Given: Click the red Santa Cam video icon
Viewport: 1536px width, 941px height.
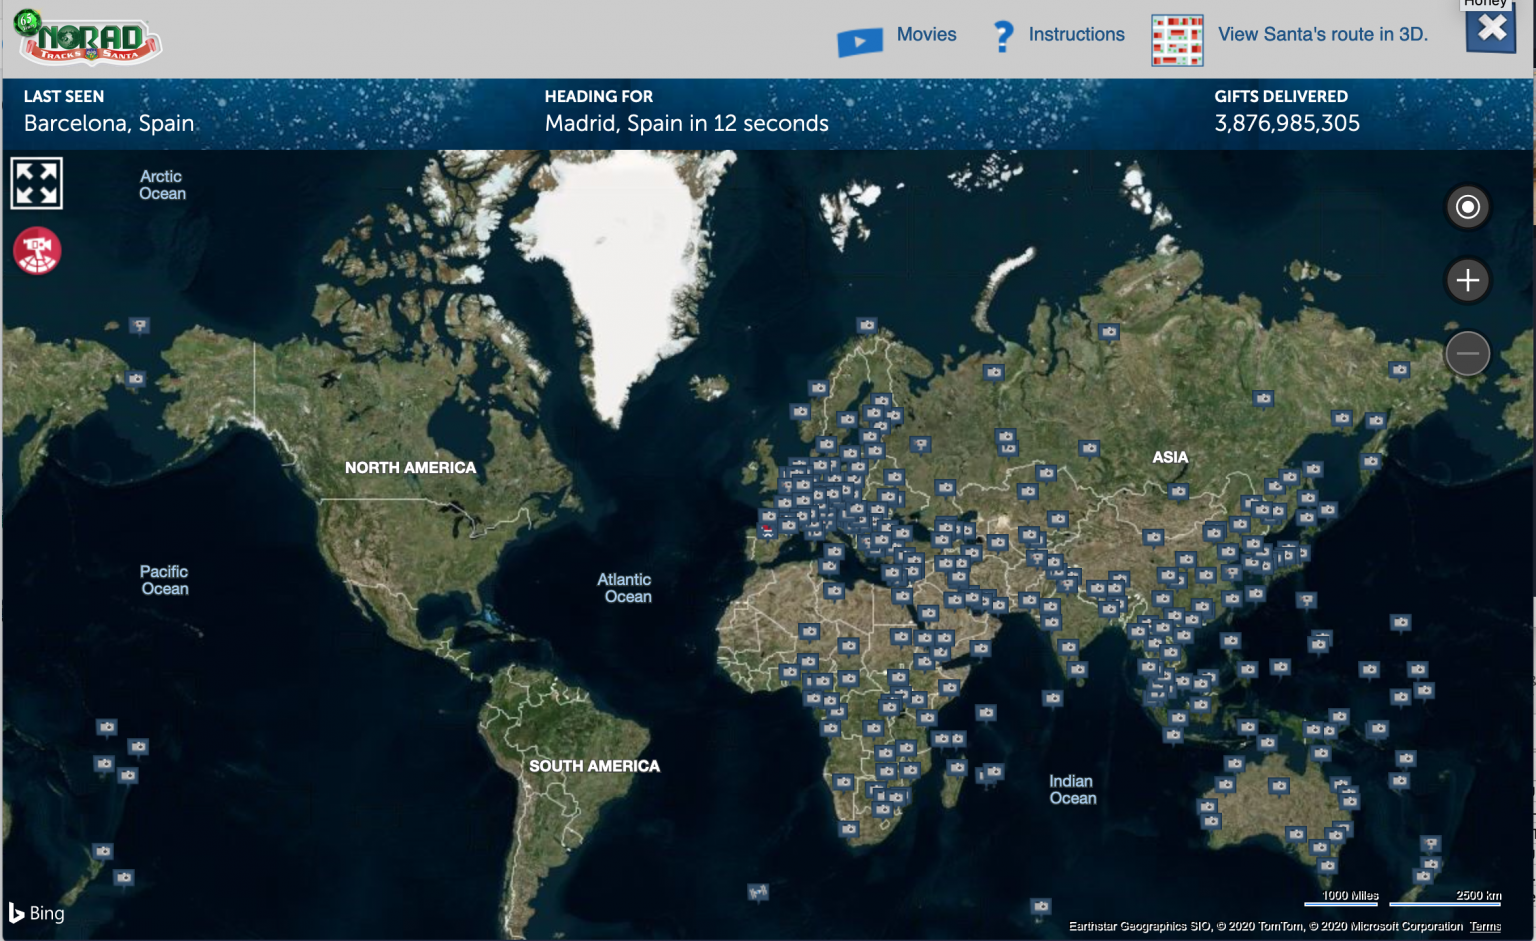Looking at the screenshot, I should point(36,251).
